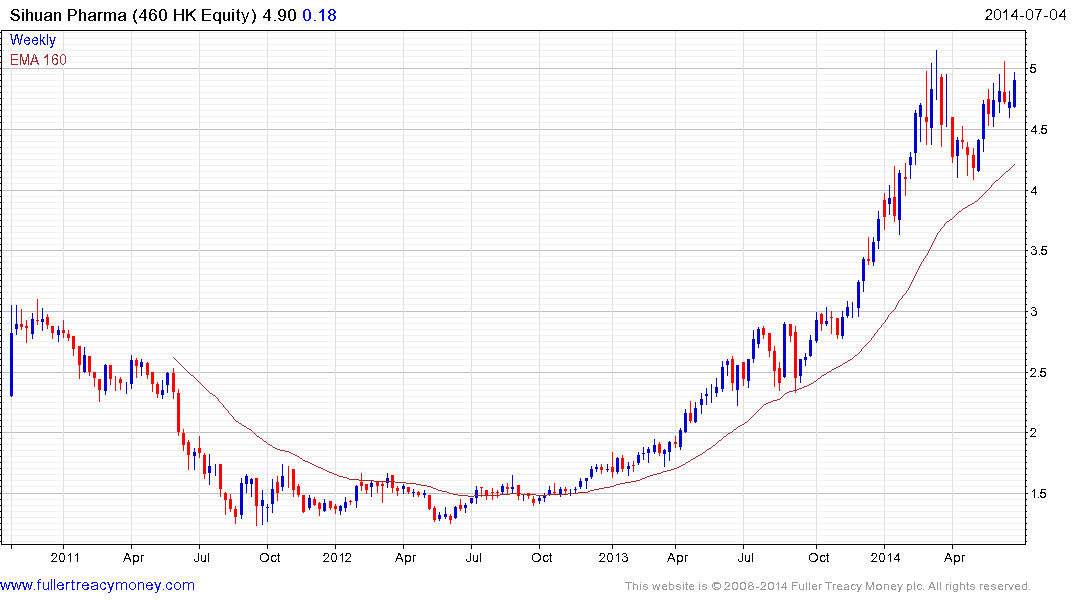Click the copyright notice text
The width and height of the screenshot is (1075, 600).
pos(828,586)
